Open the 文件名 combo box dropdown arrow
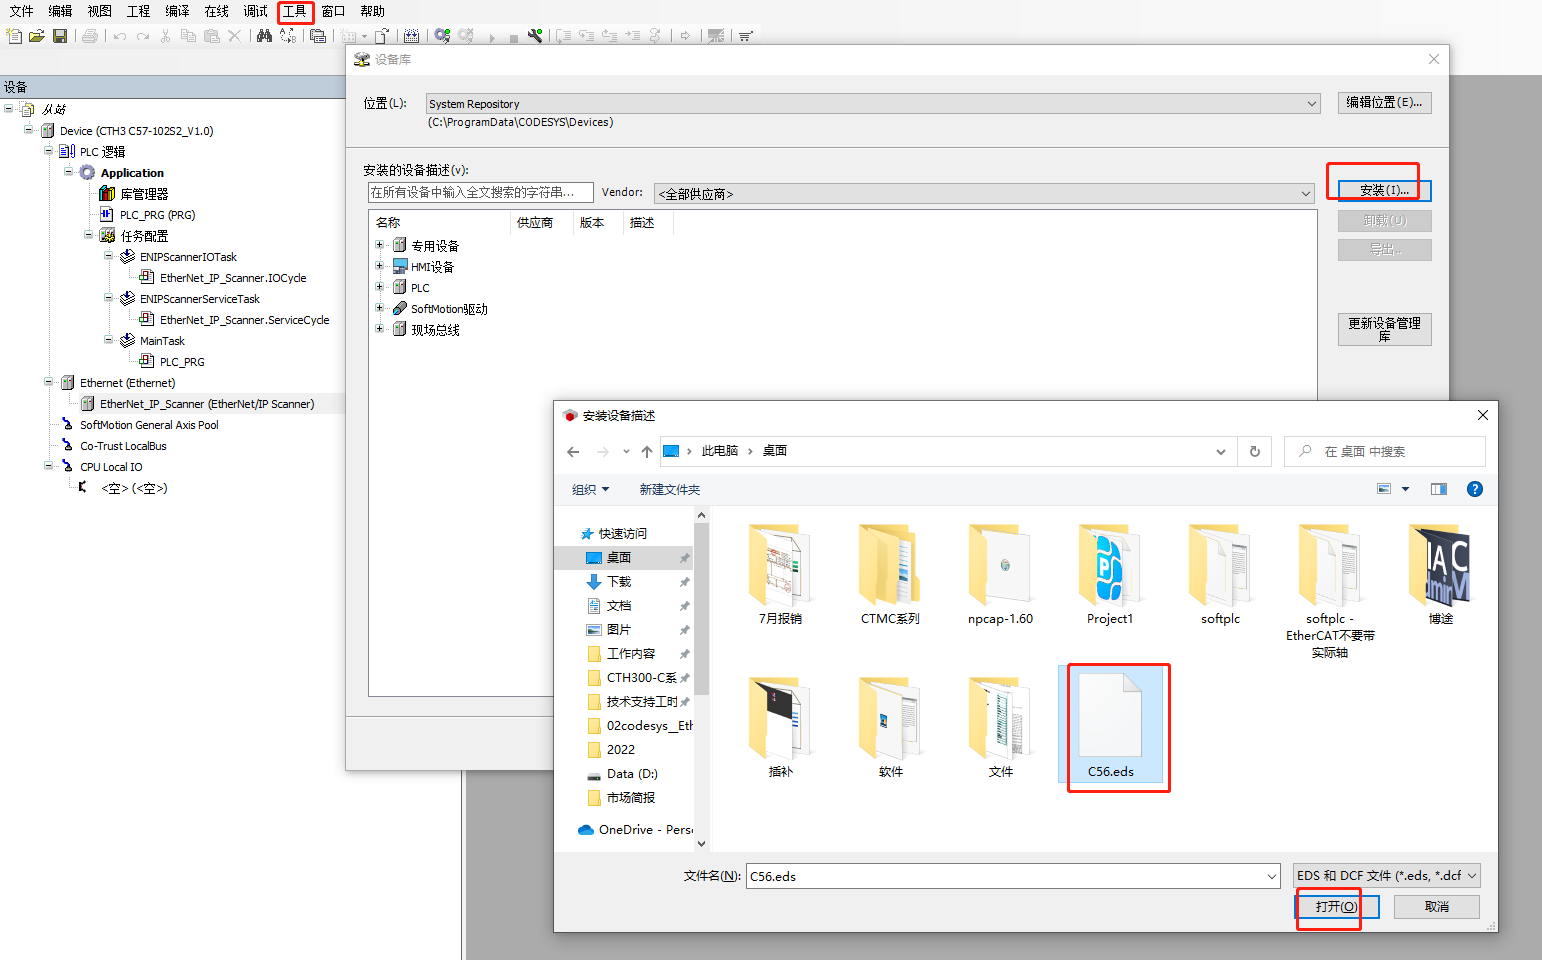1542x960 pixels. (1271, 877)
